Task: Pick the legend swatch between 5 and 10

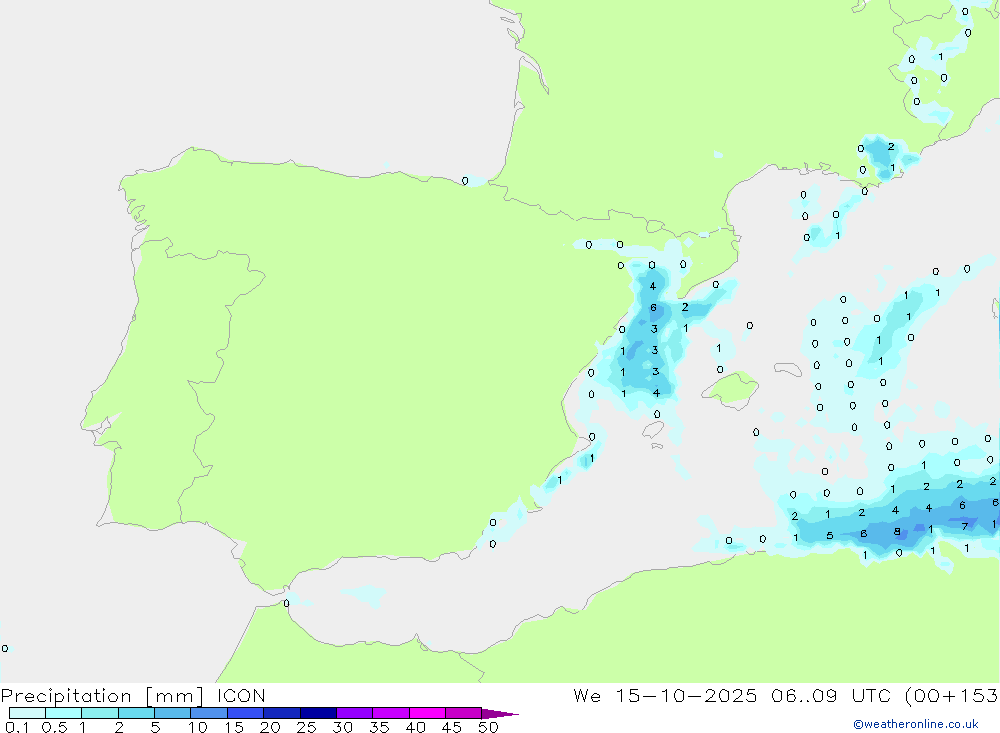Action: (x=172, y=713)
